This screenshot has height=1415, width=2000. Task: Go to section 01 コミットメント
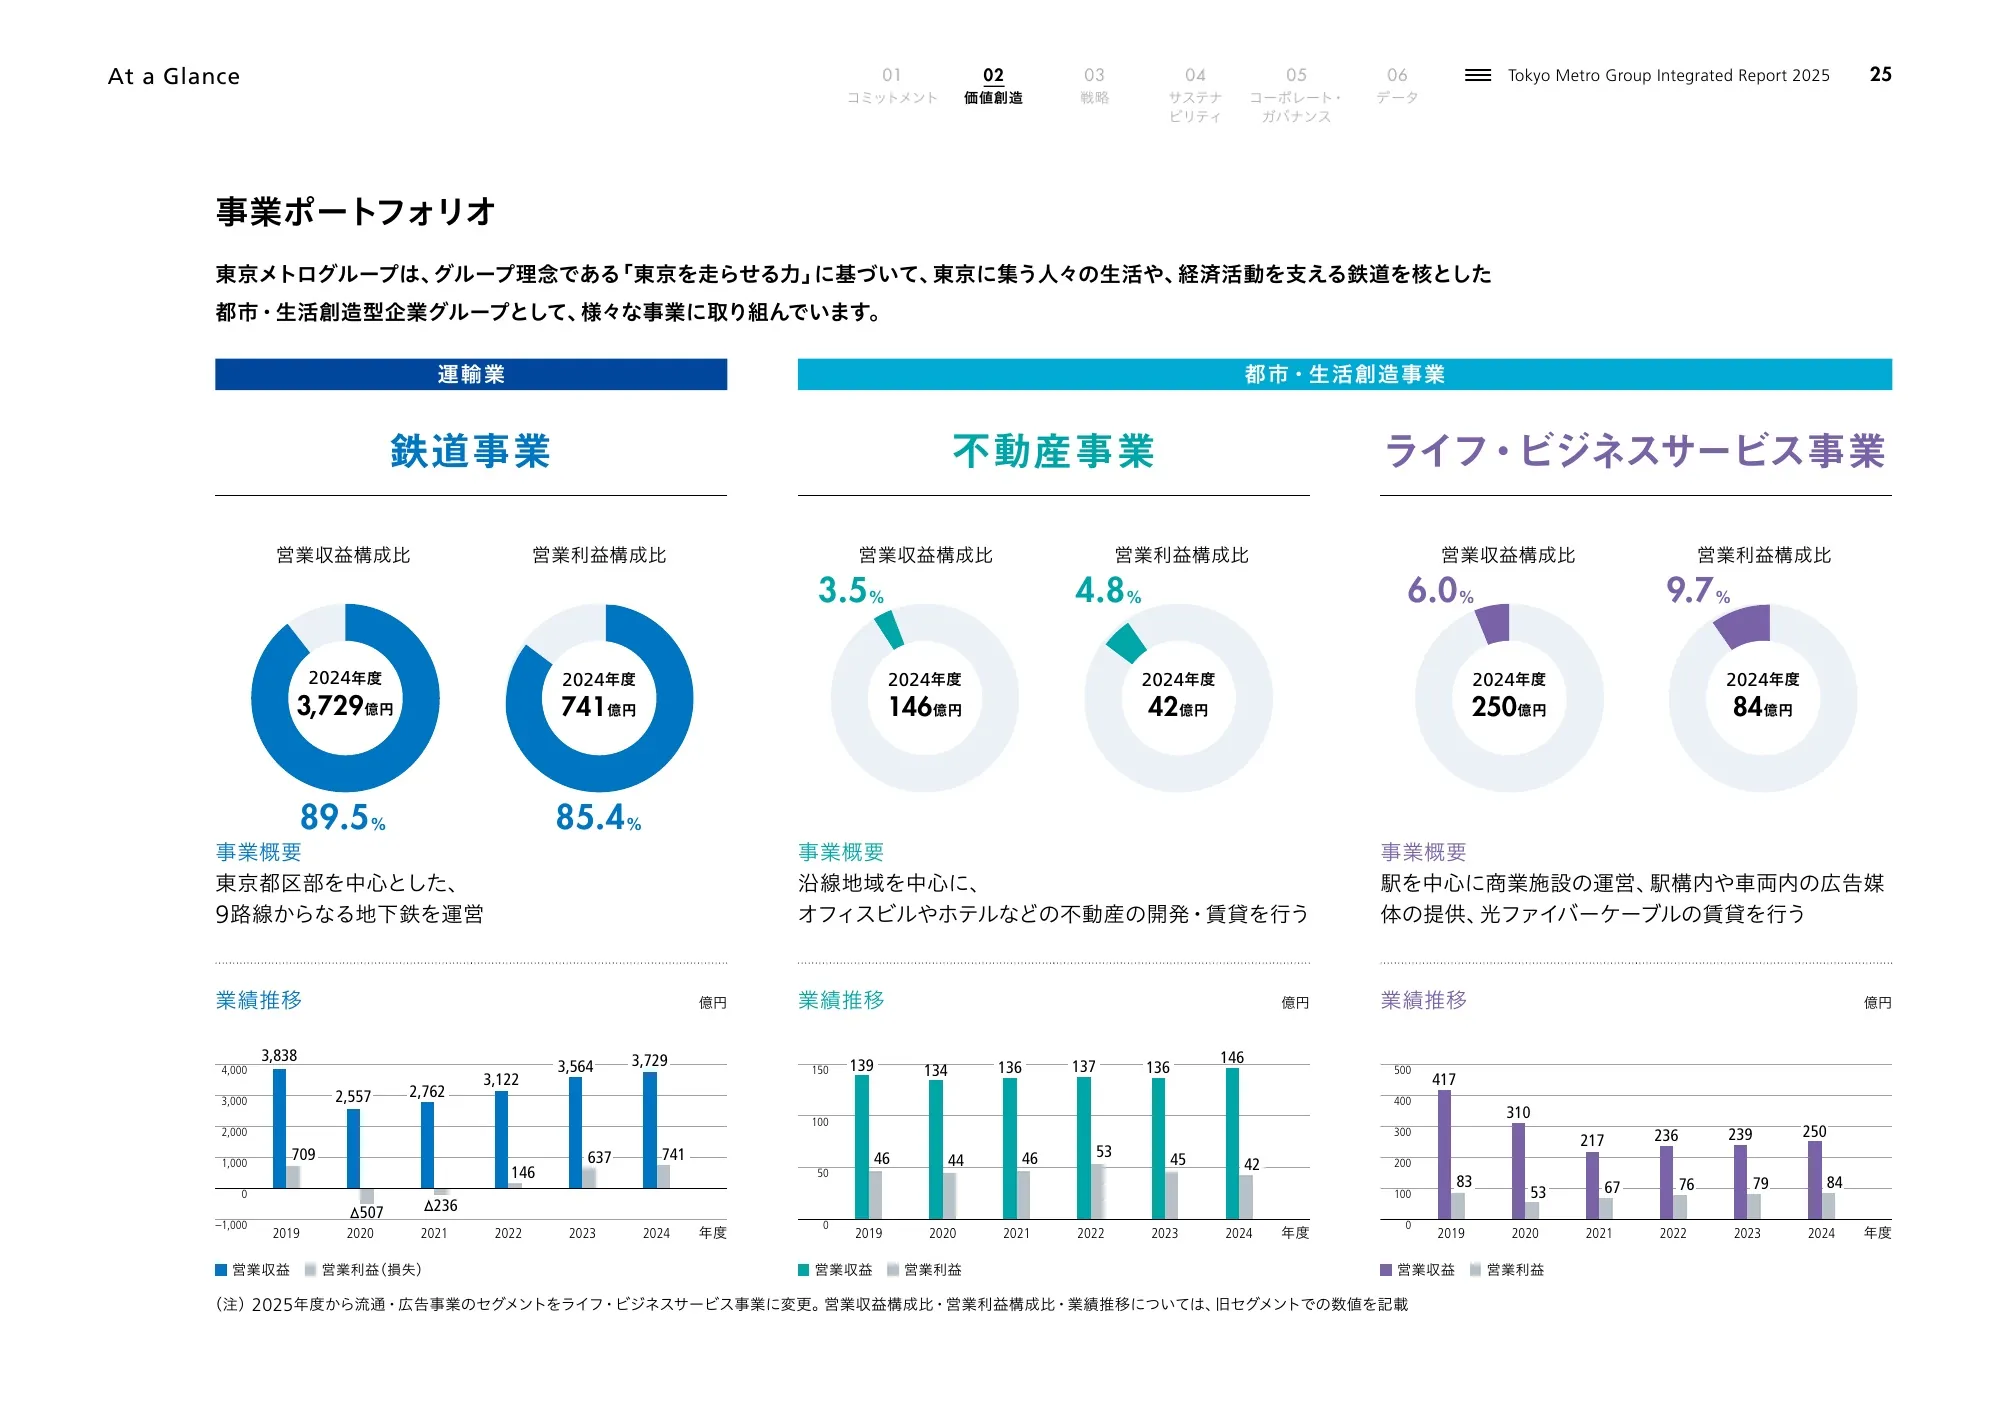(892, 86)
